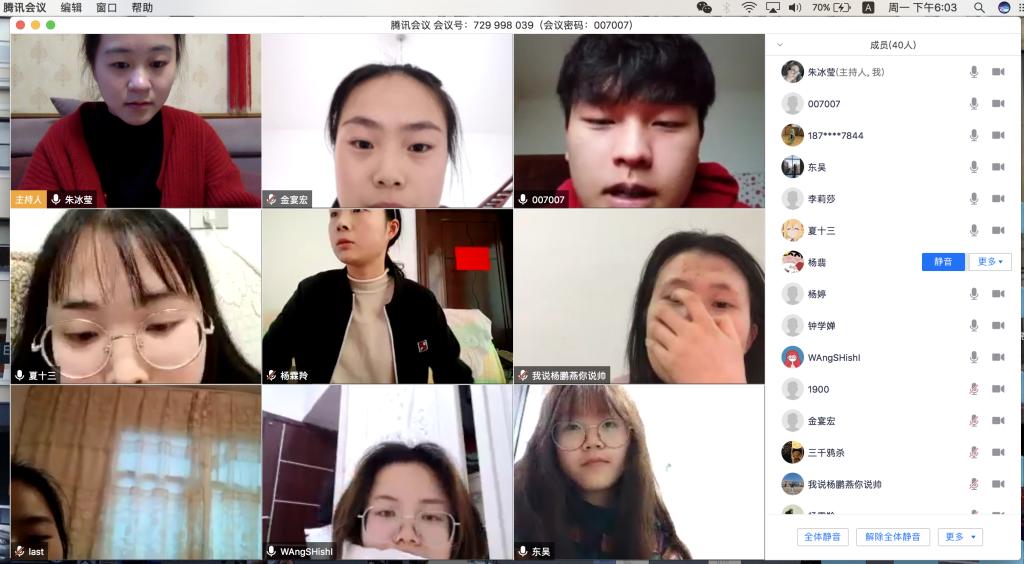
Task: Click microphone icon in 187****7844 row
Action: click(974, 135)
